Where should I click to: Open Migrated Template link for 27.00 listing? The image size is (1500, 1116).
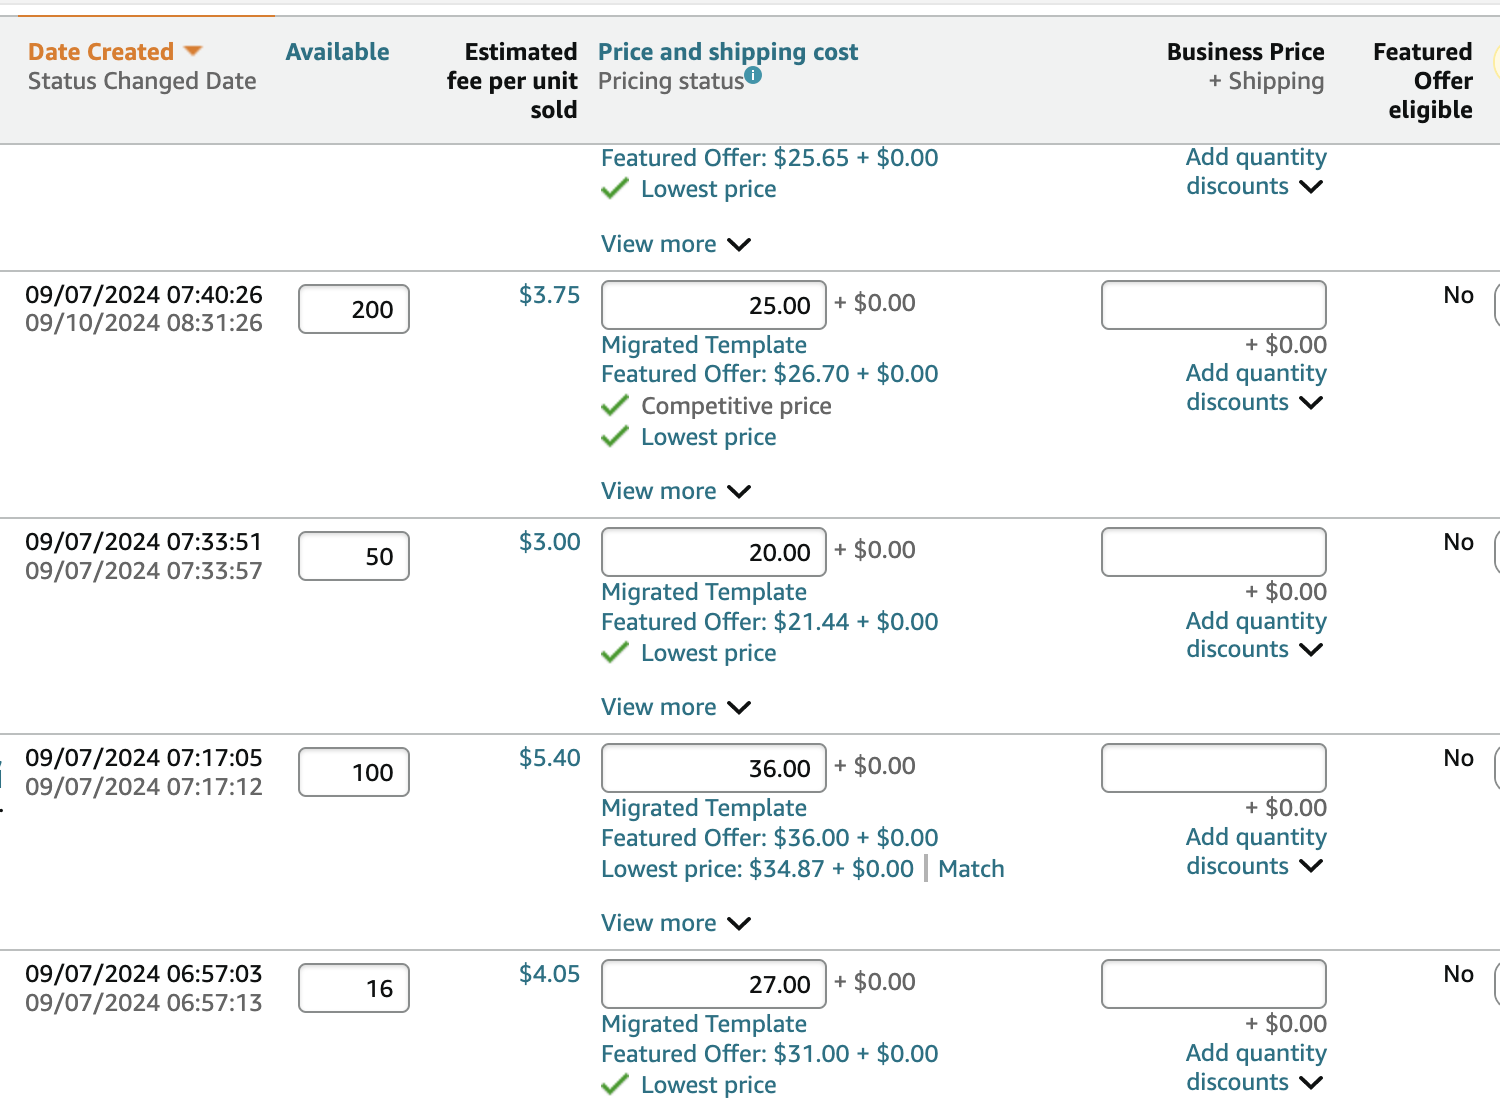click(704, 1024)
